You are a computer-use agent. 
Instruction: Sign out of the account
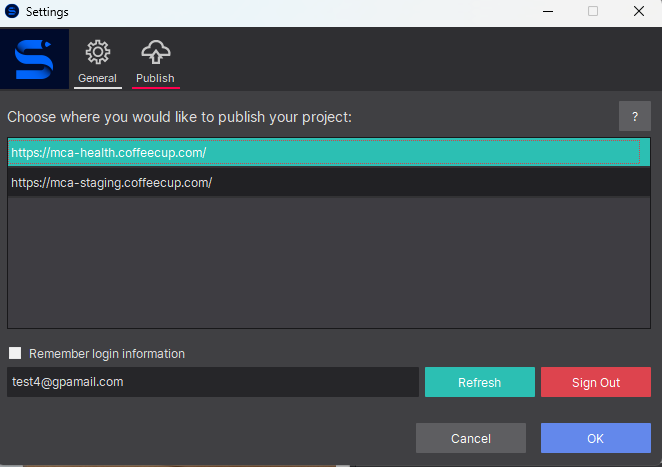click(596, 382)
